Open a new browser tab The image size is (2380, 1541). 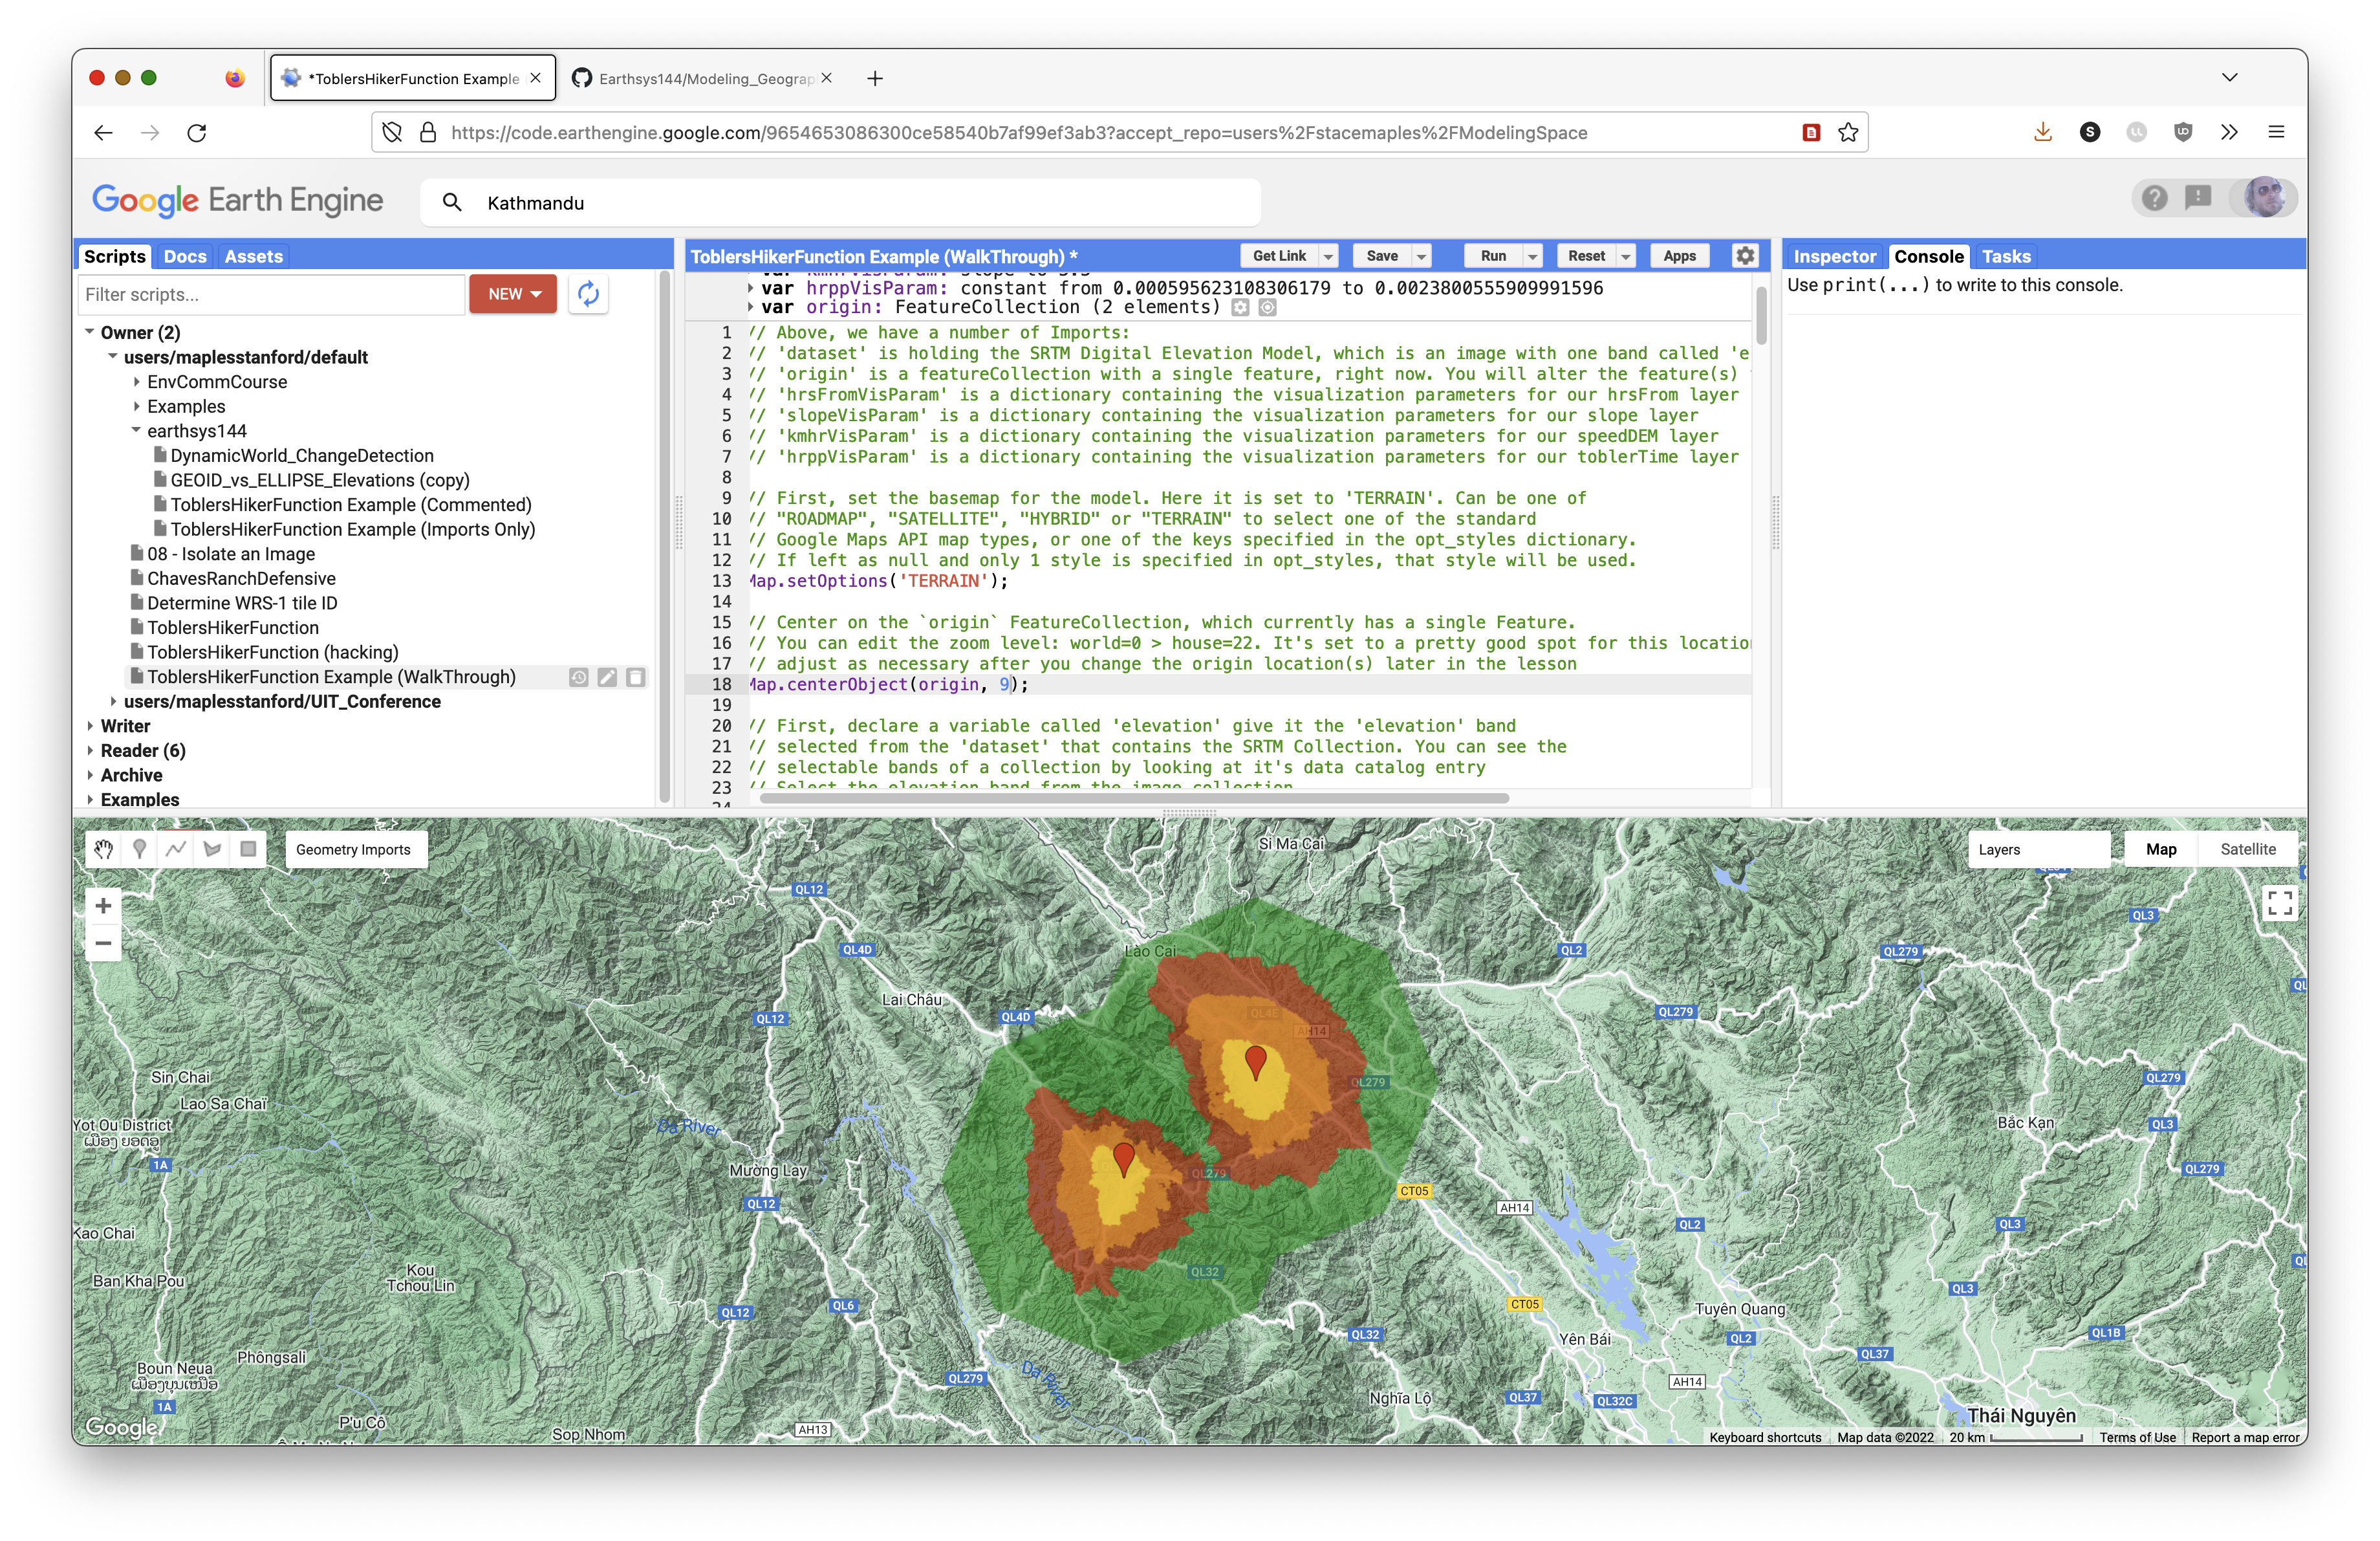[x=875, y=78]
